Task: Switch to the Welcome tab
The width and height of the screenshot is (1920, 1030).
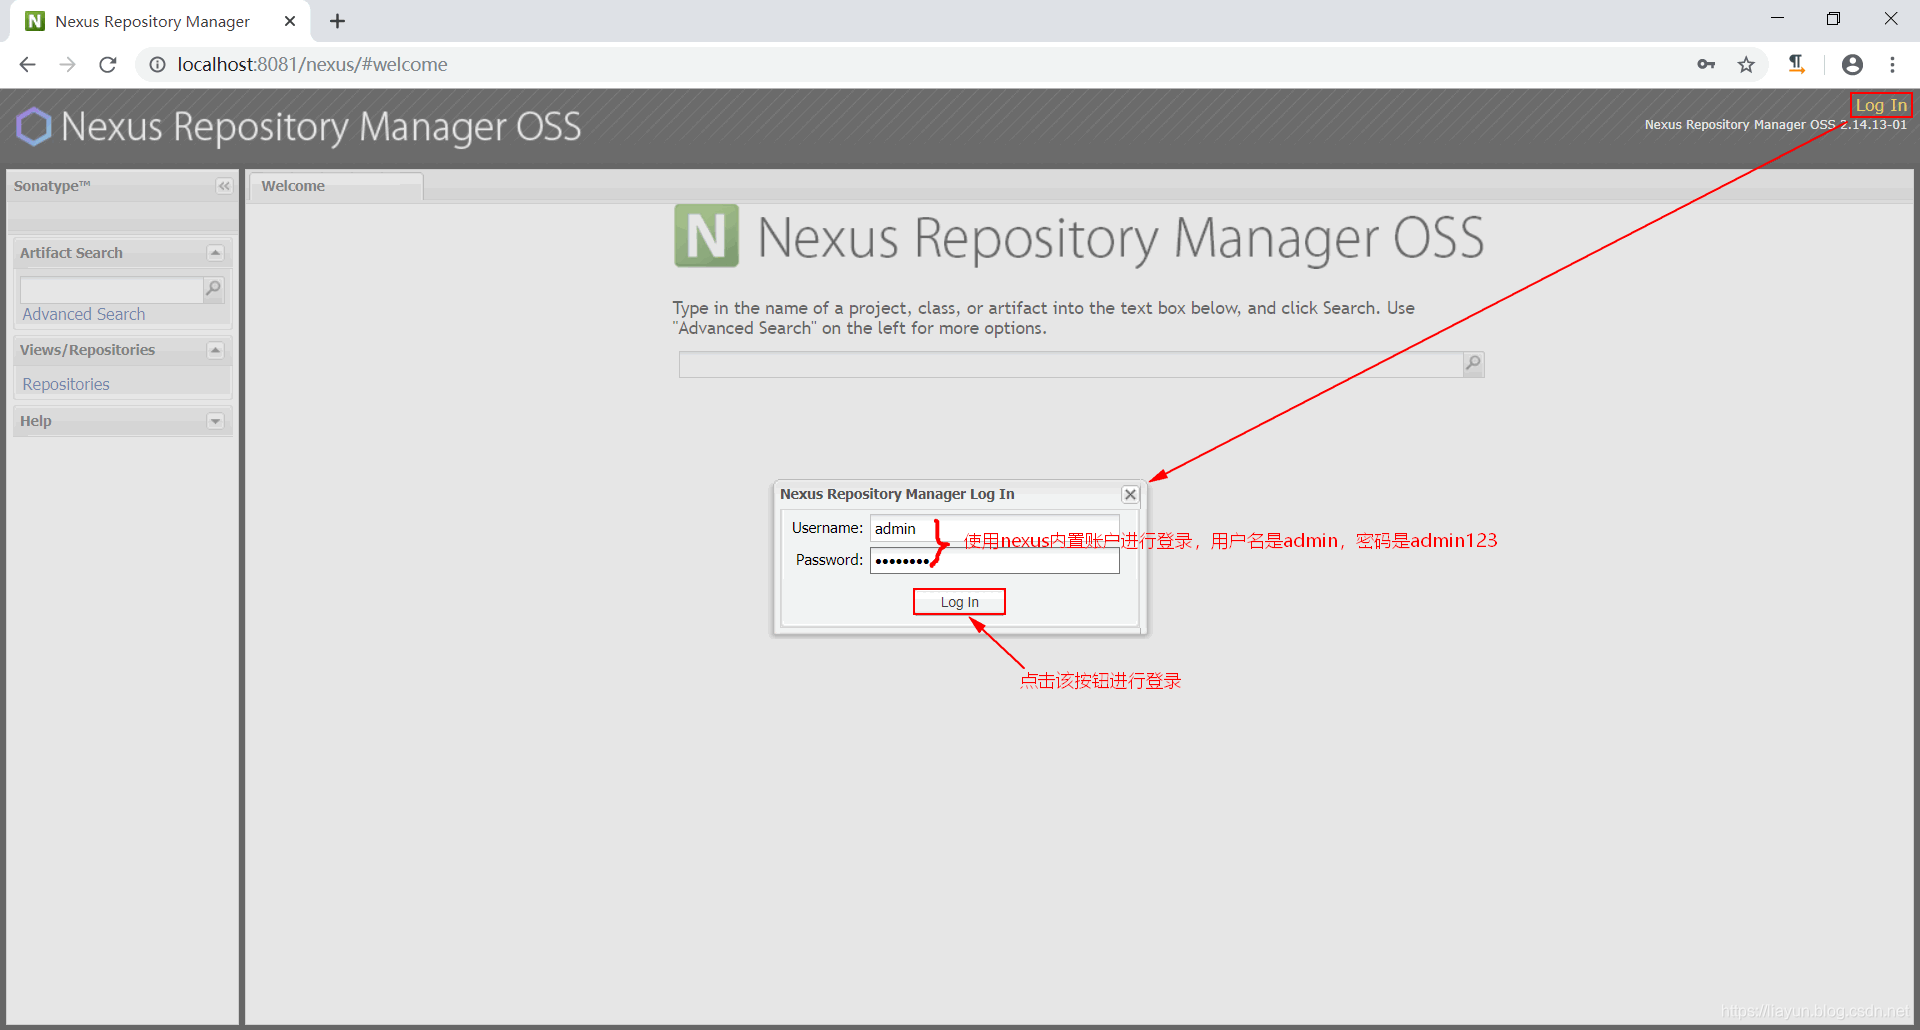Action: tap(336, 186)
